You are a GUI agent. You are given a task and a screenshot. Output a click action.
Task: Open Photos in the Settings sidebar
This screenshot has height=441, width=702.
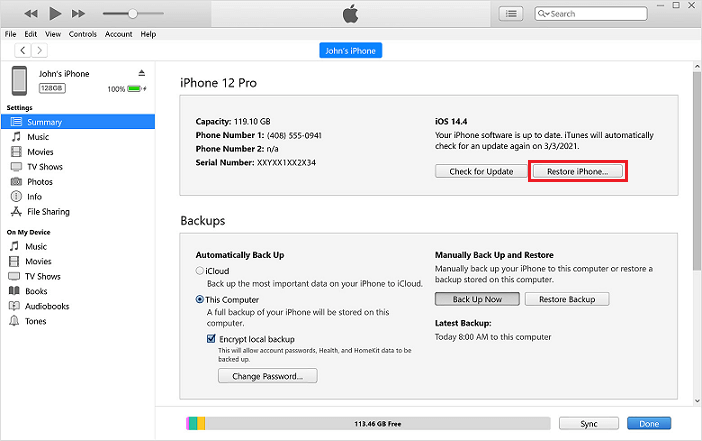[x=40, y=182]
